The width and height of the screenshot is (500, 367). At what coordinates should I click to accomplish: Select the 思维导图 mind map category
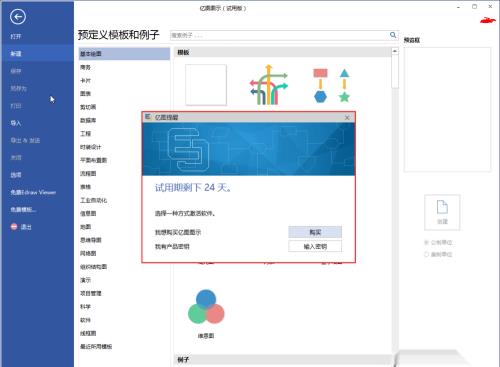(x=91, y=240)
